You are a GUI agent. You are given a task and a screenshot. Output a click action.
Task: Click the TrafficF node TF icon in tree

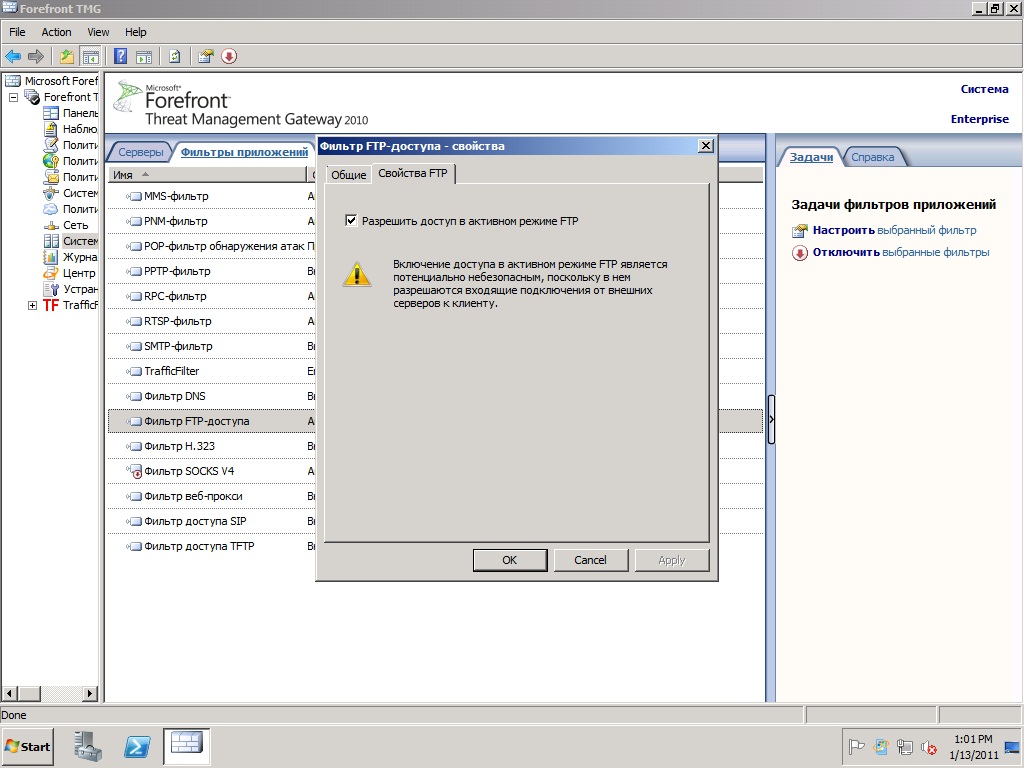click(x=51, y=305)
